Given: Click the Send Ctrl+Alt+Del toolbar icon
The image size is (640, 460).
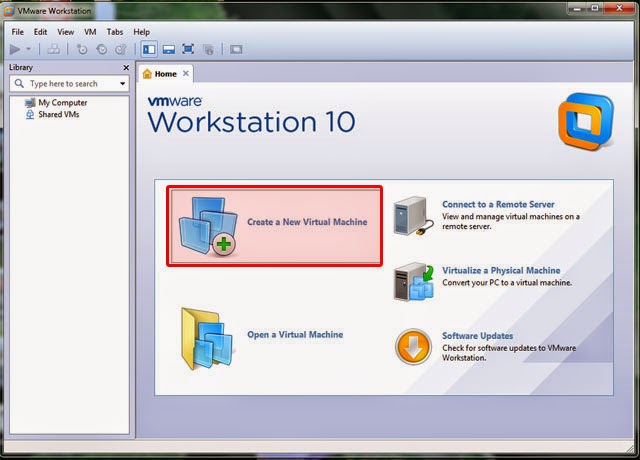Looking at the screenshot, I should pyautogui.click(x=53, y=49).
